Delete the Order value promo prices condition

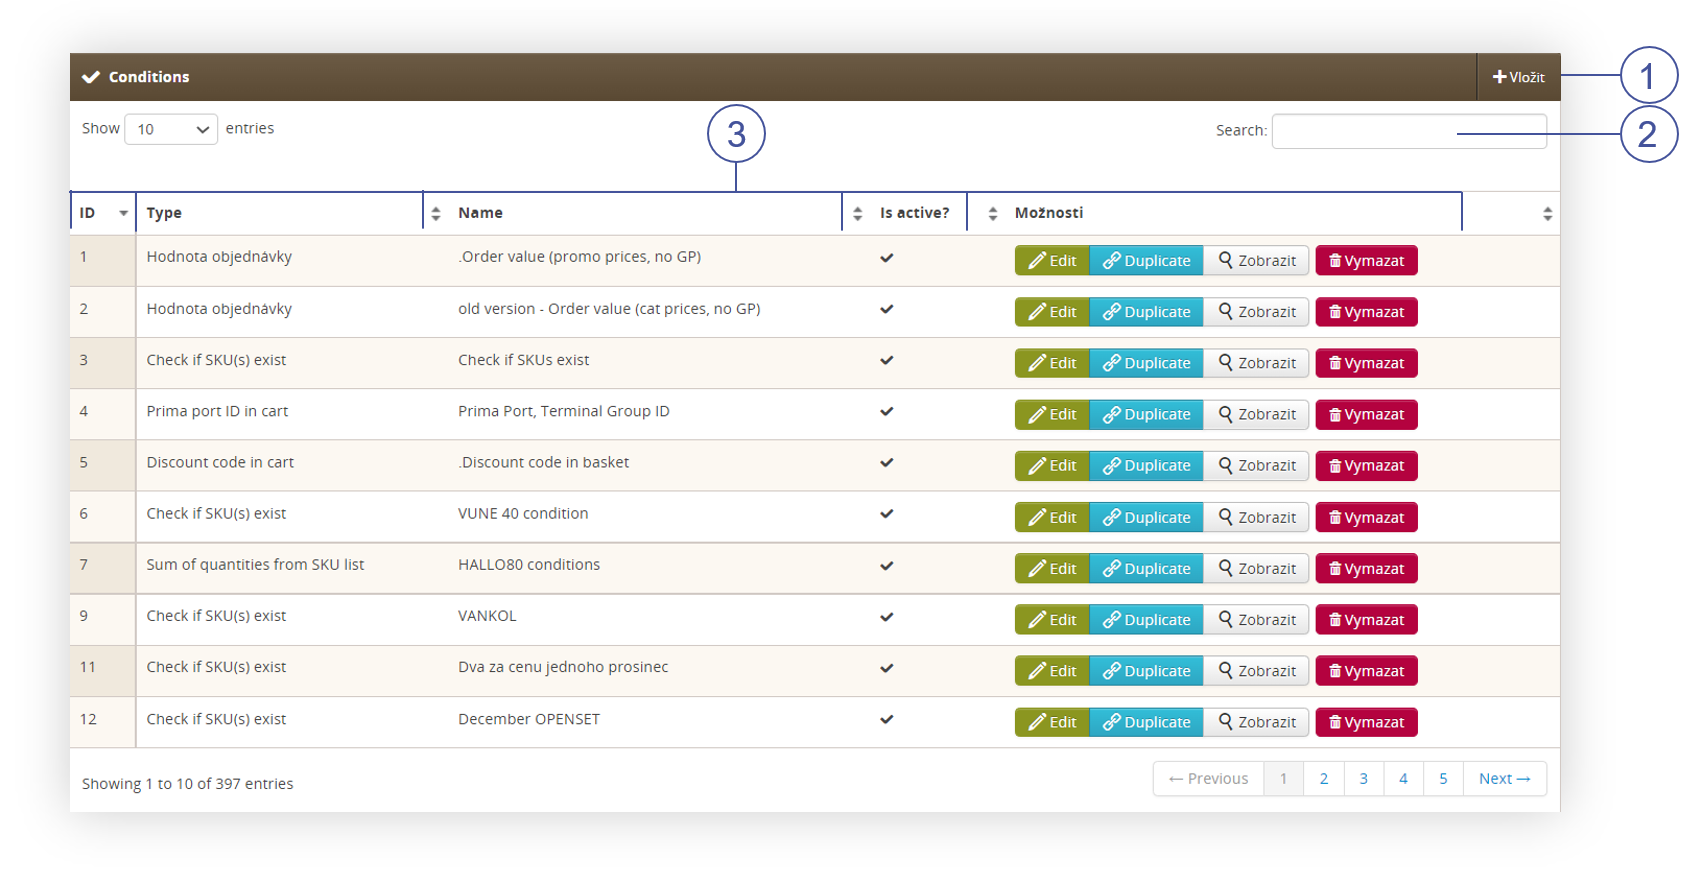[x=1366, y=261]
